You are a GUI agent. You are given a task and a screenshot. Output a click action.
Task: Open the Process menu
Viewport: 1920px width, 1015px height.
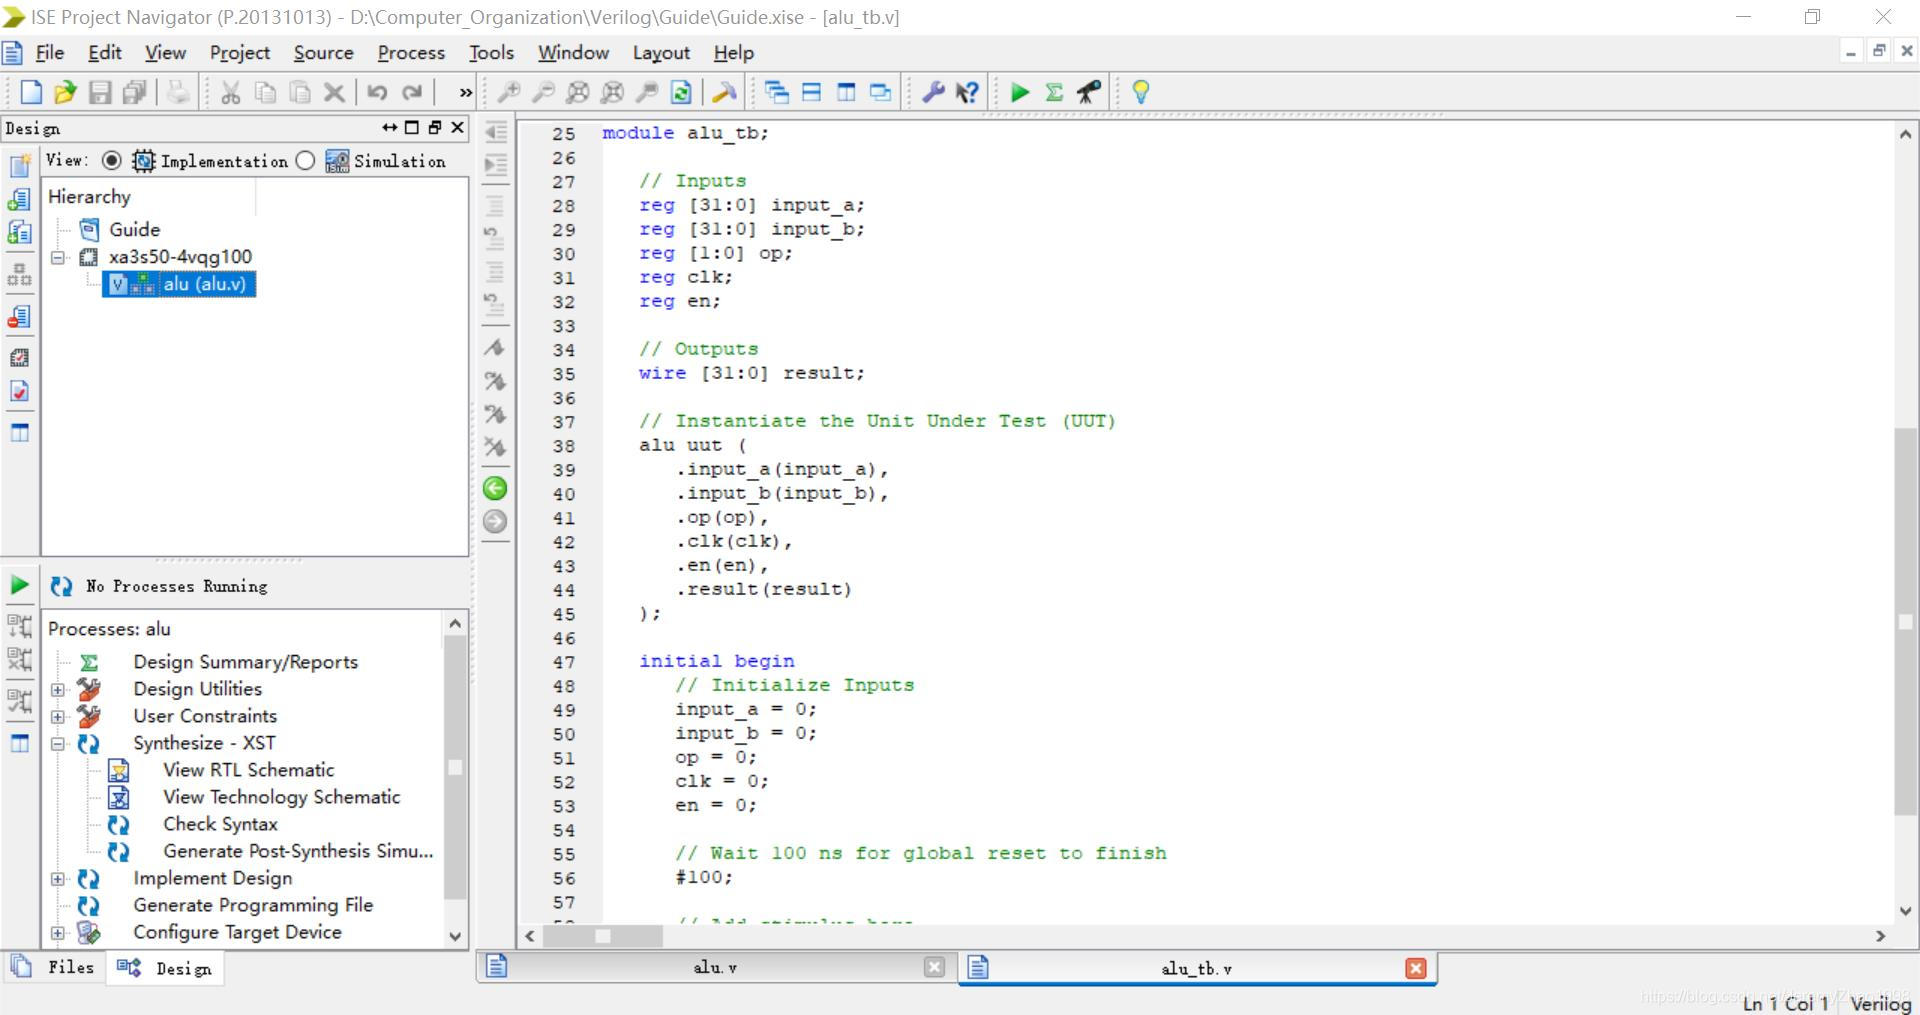click(410, 52)
